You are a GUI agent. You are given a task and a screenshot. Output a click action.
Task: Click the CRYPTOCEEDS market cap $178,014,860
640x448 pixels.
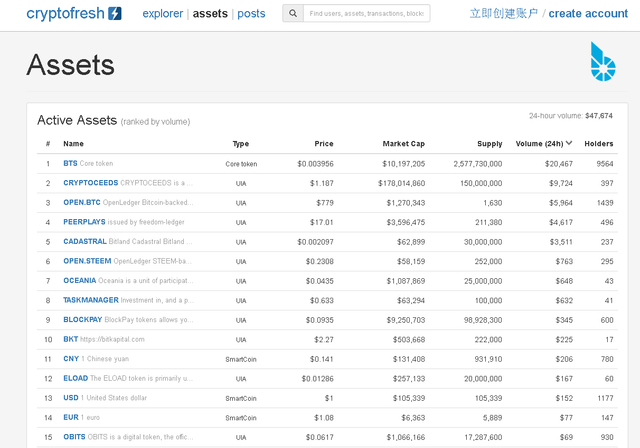point(402,184)
